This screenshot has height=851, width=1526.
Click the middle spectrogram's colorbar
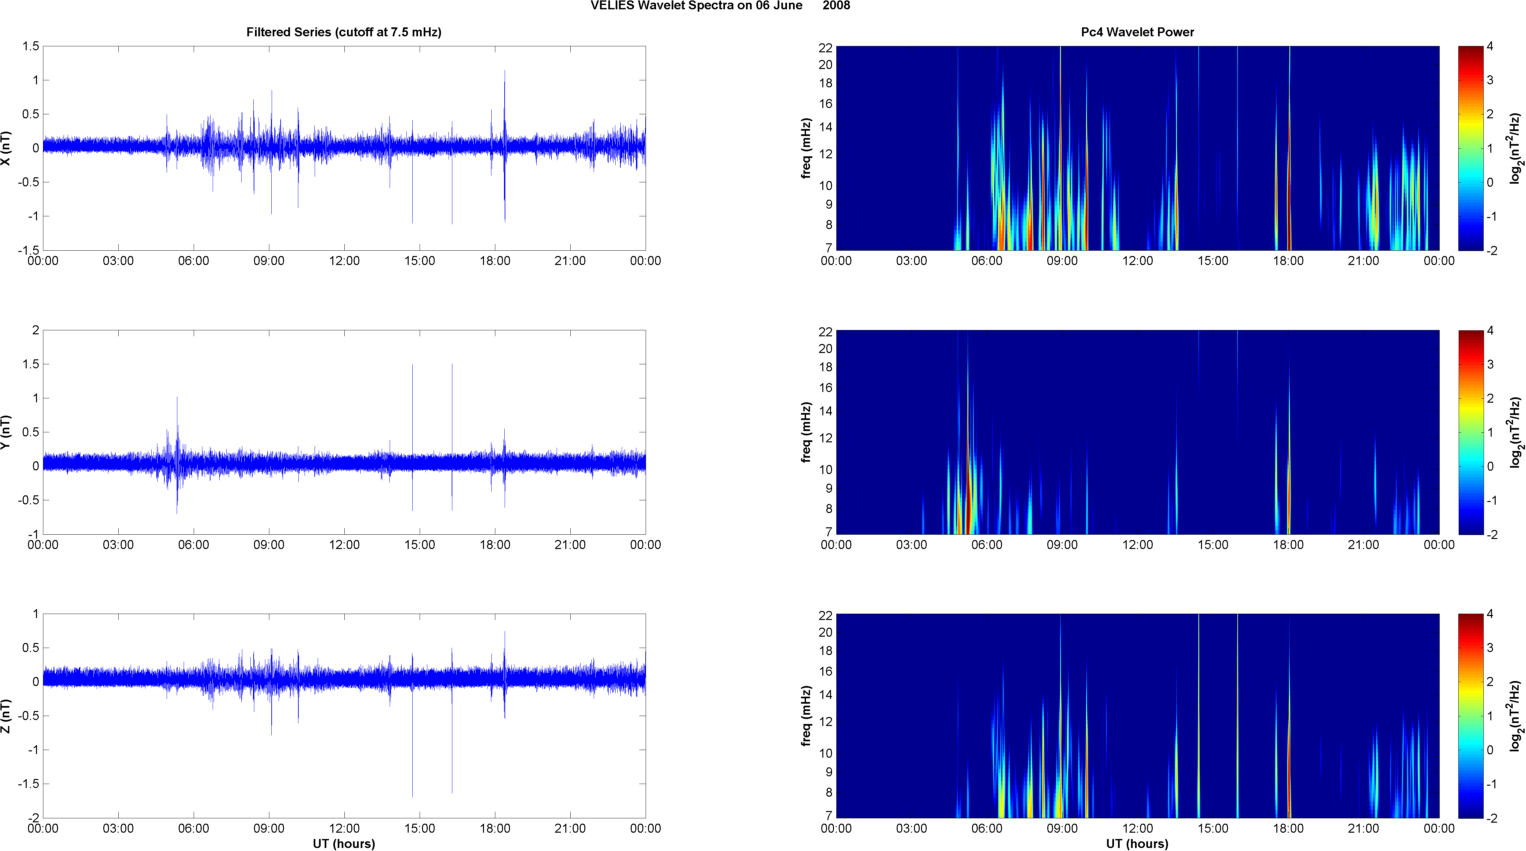(1470, 432)
